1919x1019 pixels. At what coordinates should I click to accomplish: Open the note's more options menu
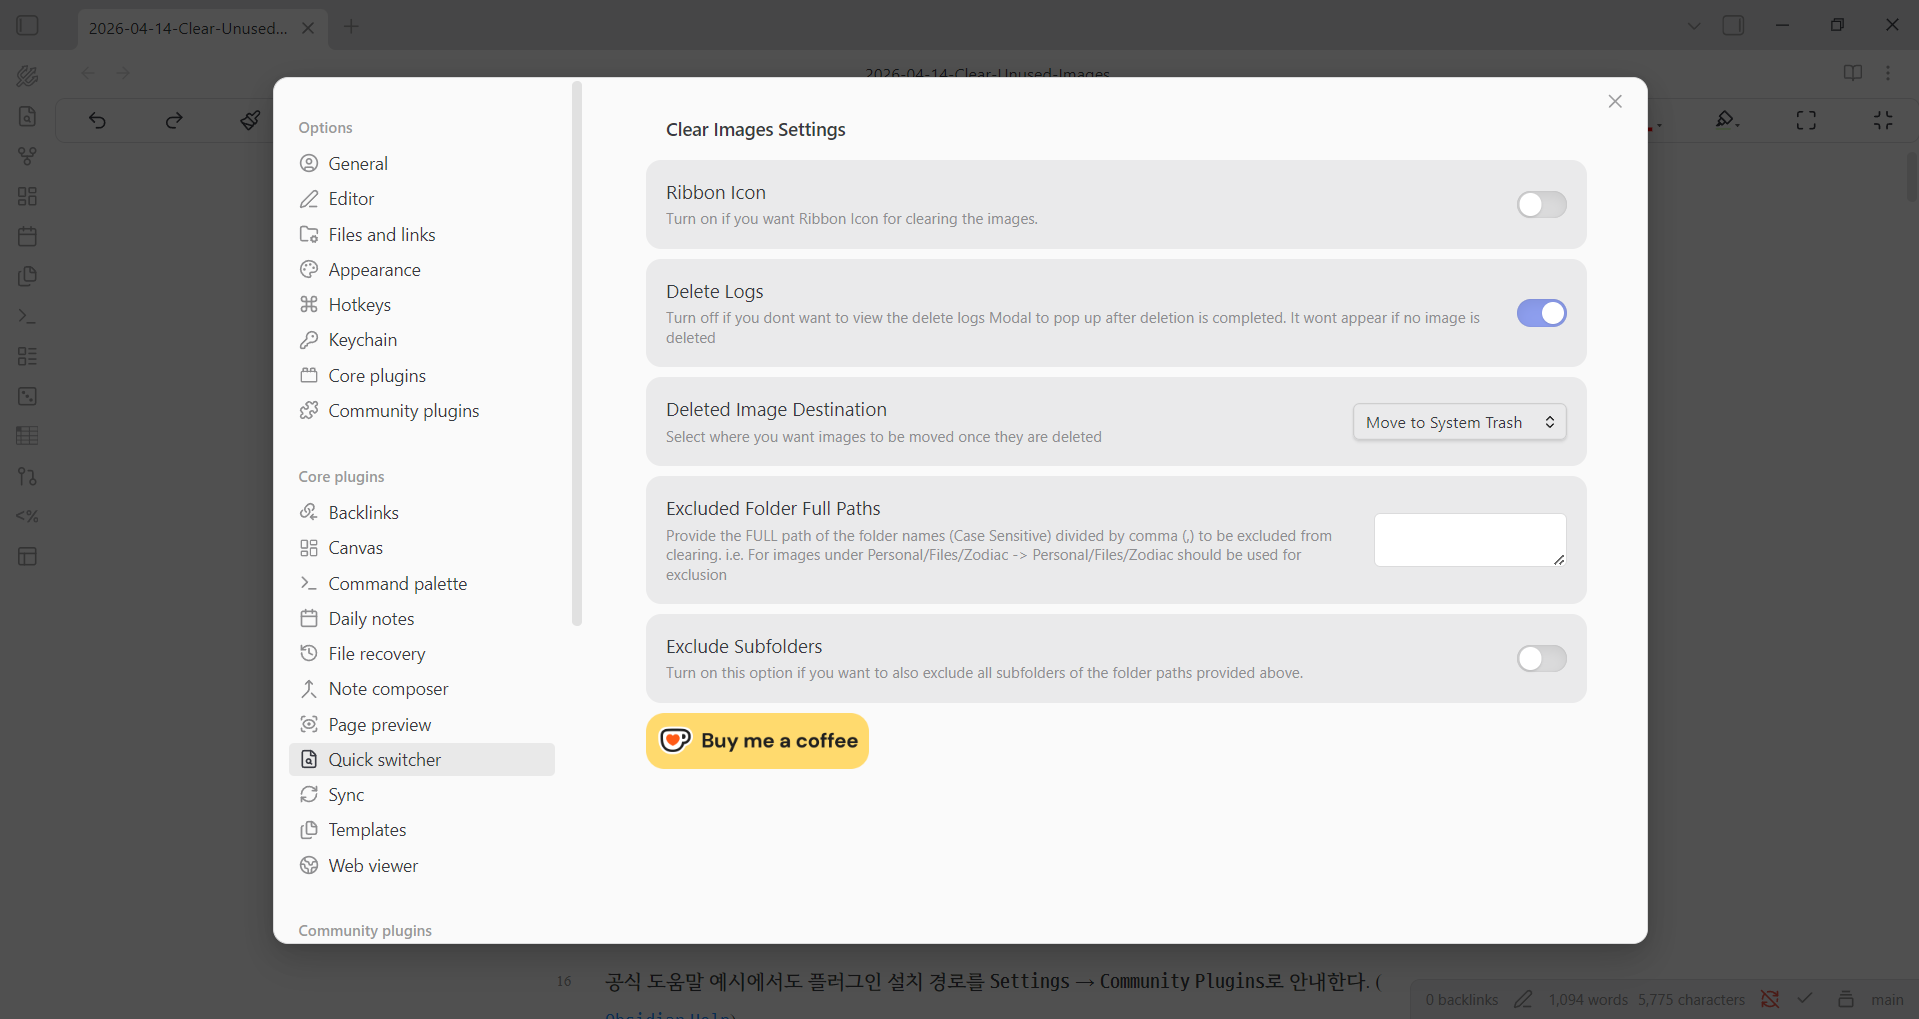[1888, 73]
